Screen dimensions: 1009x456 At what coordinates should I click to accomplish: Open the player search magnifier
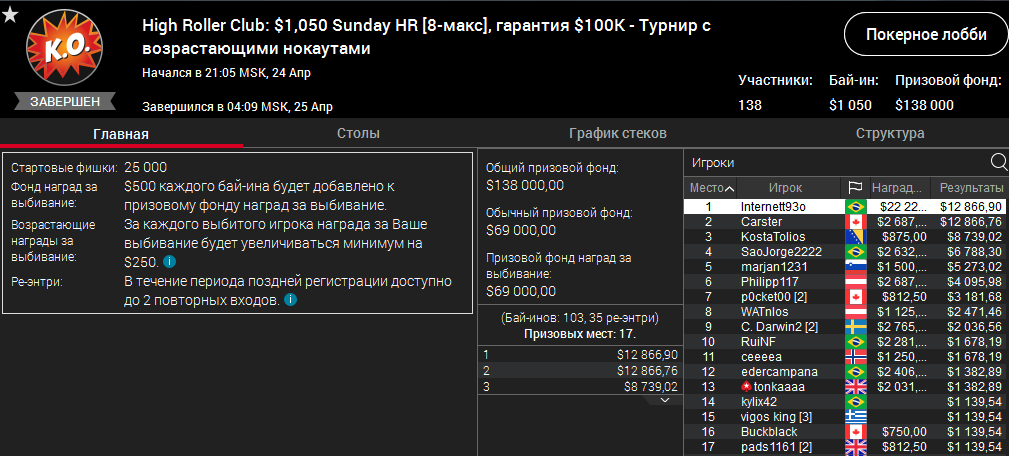(x=998, y=163)
